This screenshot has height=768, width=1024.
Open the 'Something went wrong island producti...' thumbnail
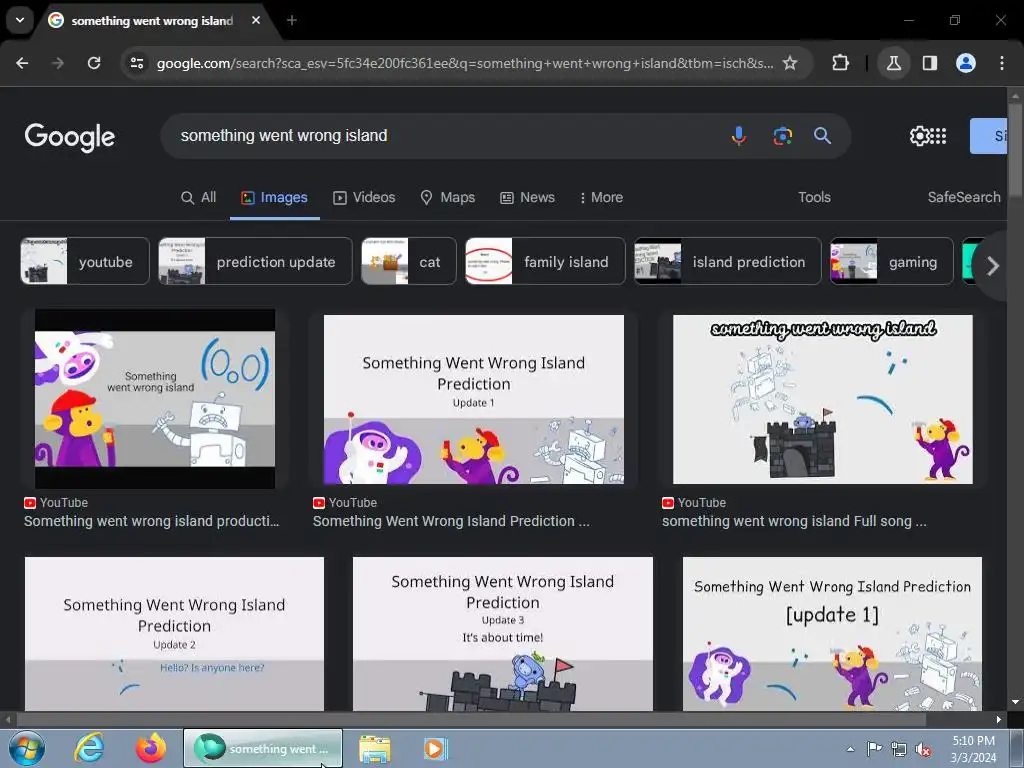155,399
